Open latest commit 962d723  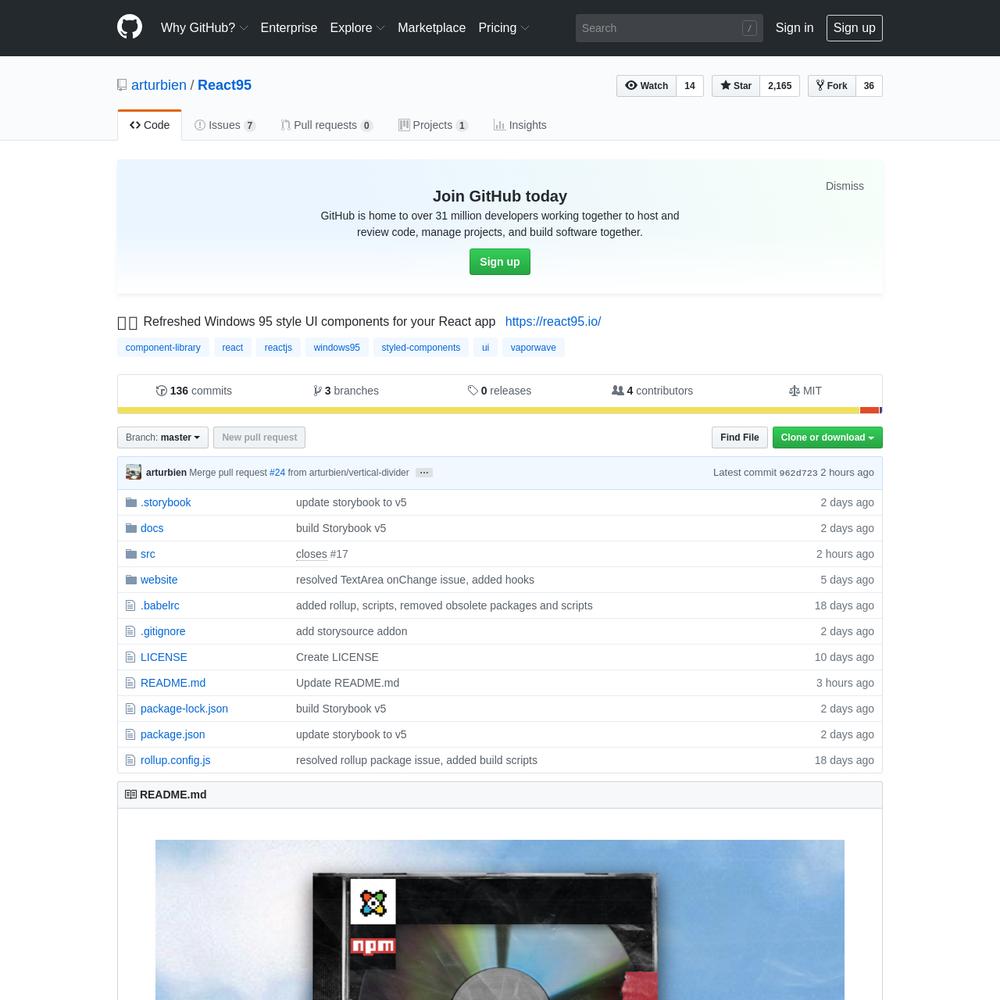pos(798,473)
